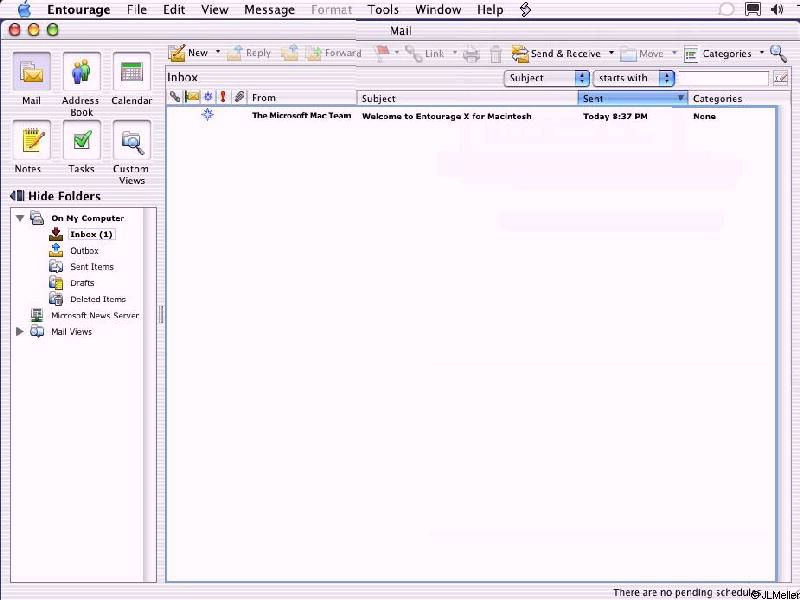Open the File menu
800x600 pixels.
pos(137,10)
